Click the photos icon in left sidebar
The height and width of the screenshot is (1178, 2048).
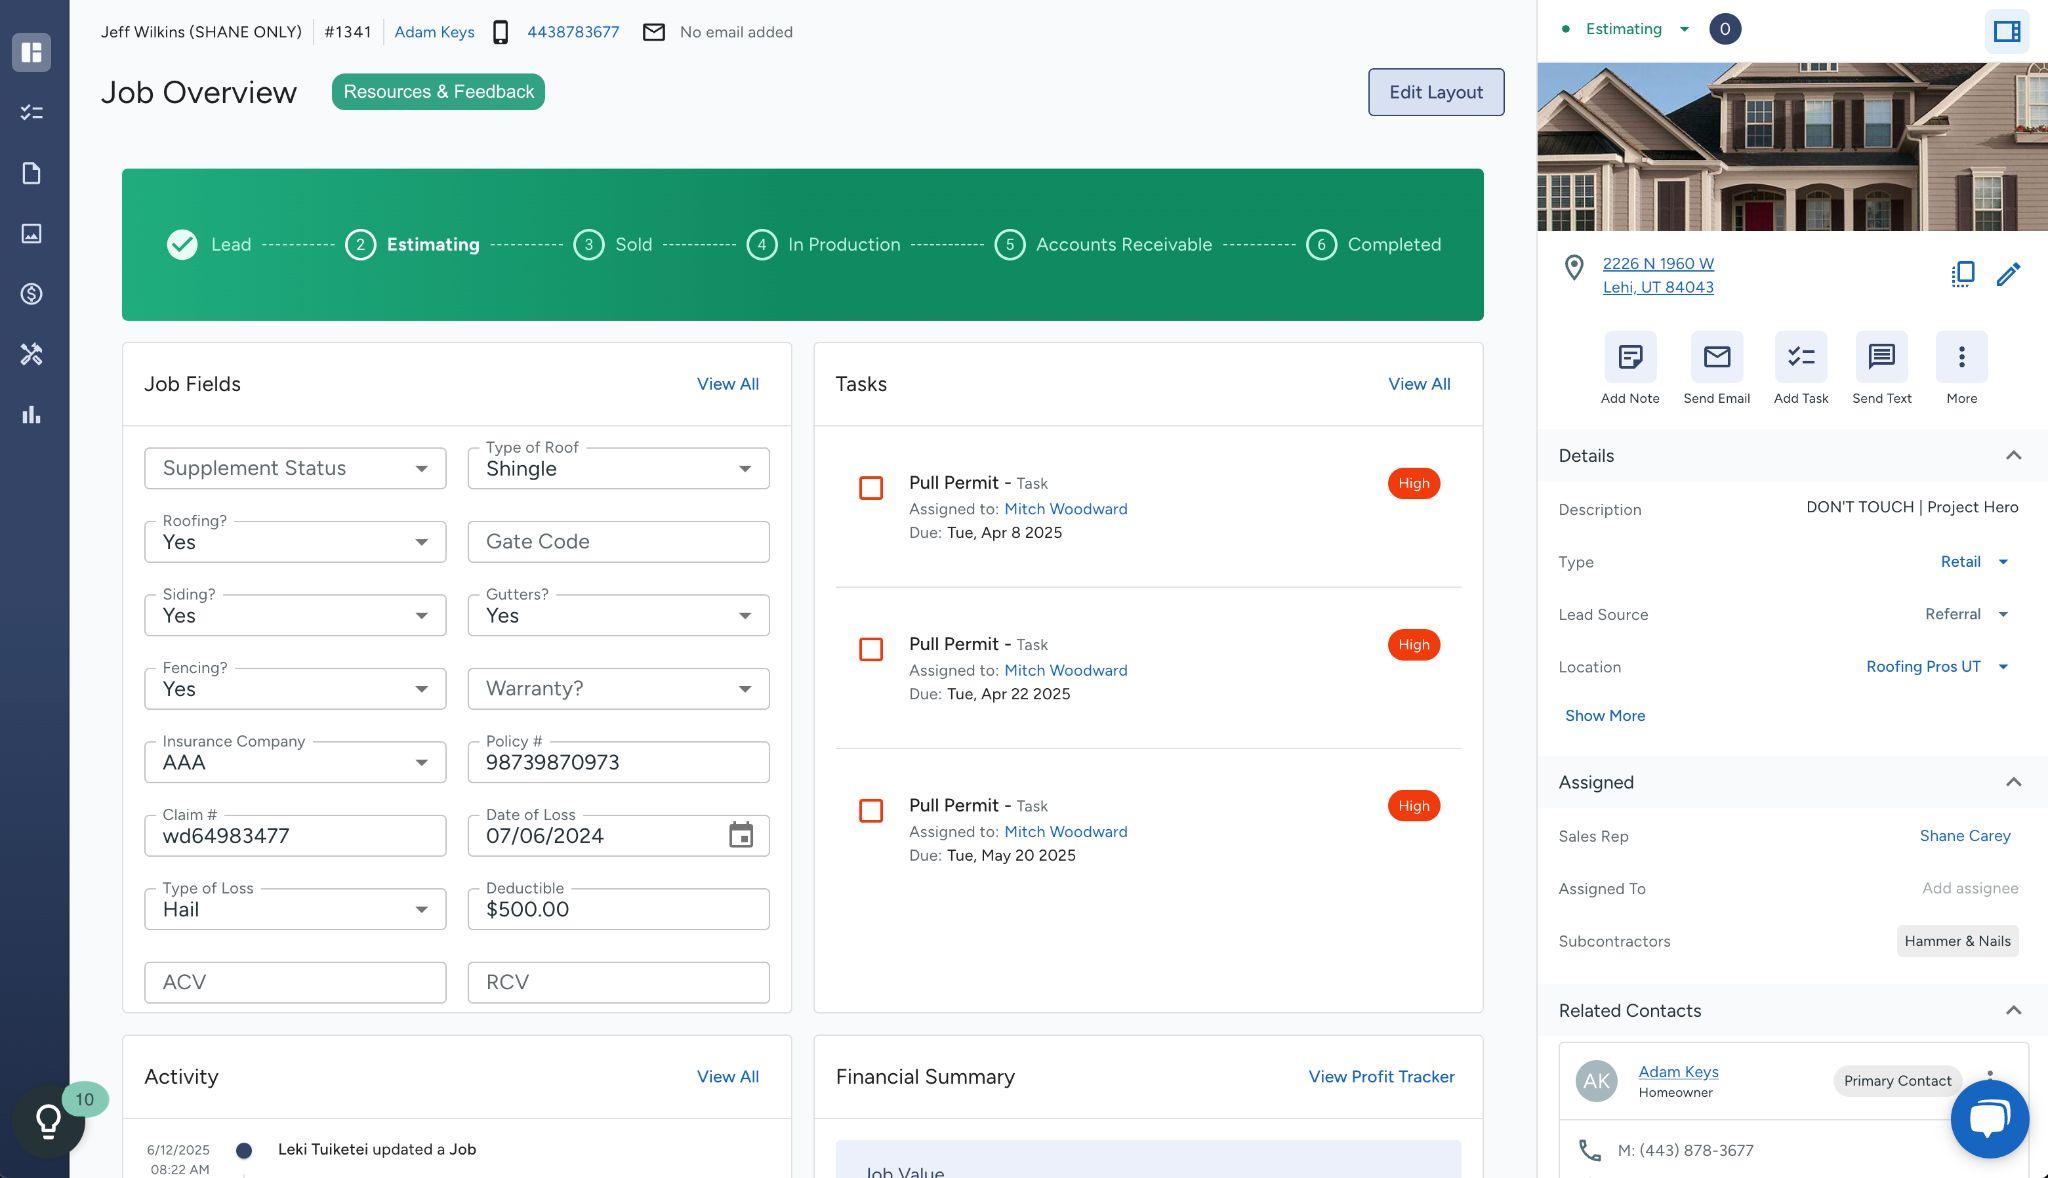point(32,233)
